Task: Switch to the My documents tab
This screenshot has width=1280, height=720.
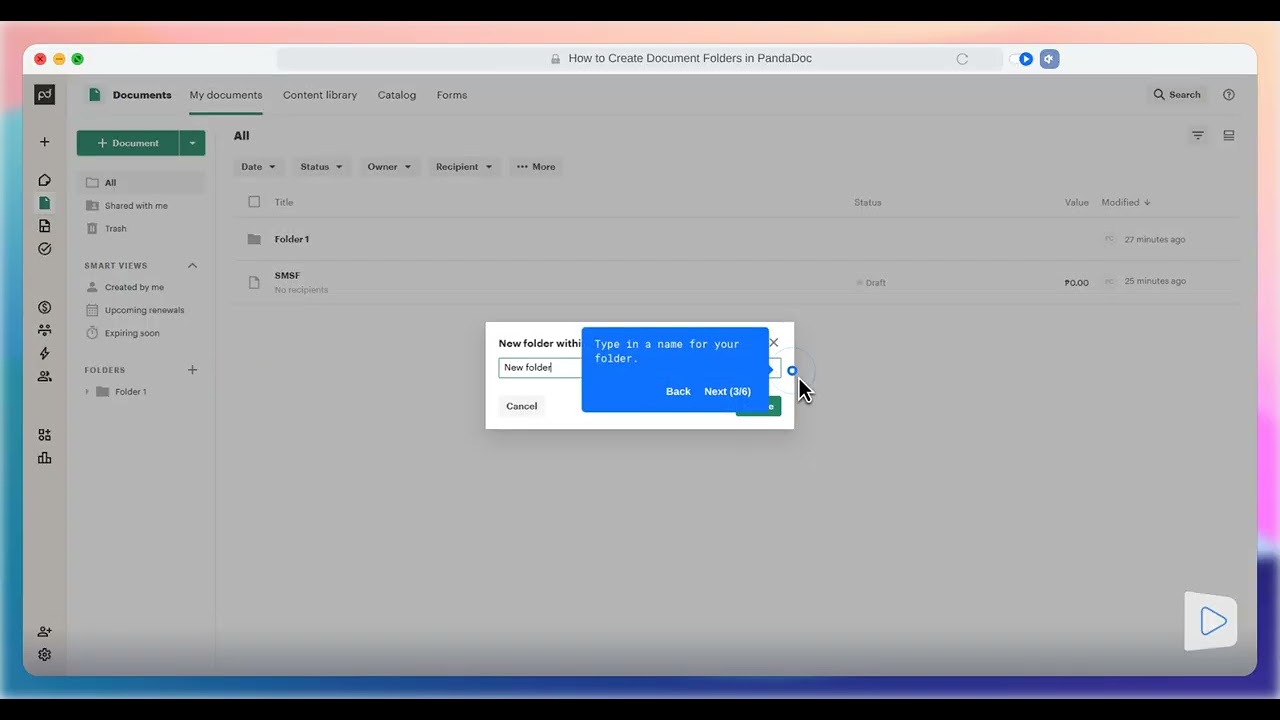Action: [226, 95]
